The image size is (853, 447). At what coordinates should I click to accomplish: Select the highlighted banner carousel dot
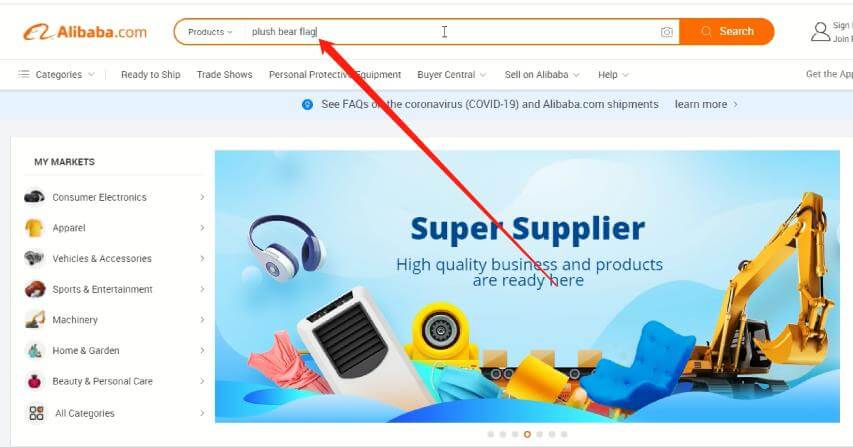click(x=527, y=434)
